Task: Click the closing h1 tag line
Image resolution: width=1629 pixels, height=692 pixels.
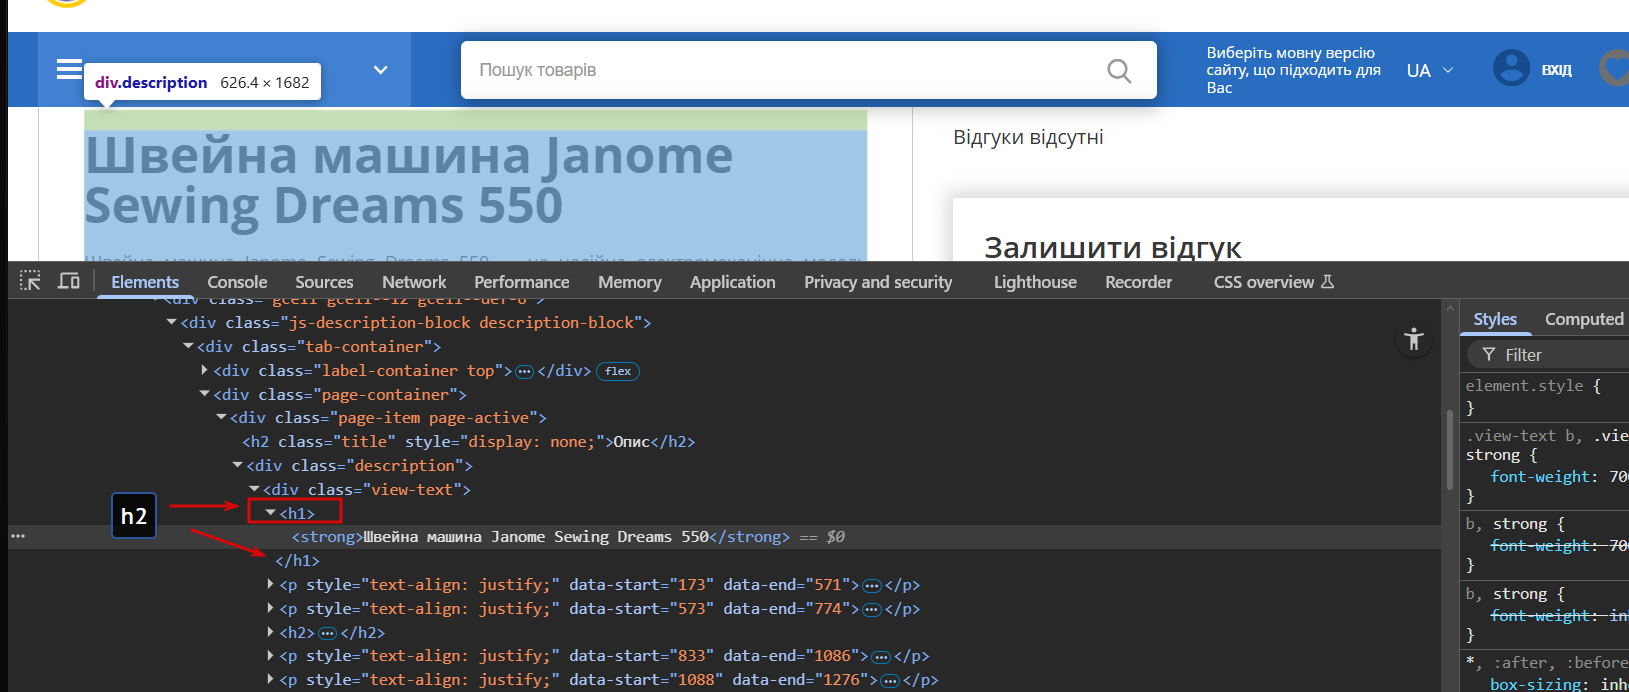Action: 297,561
